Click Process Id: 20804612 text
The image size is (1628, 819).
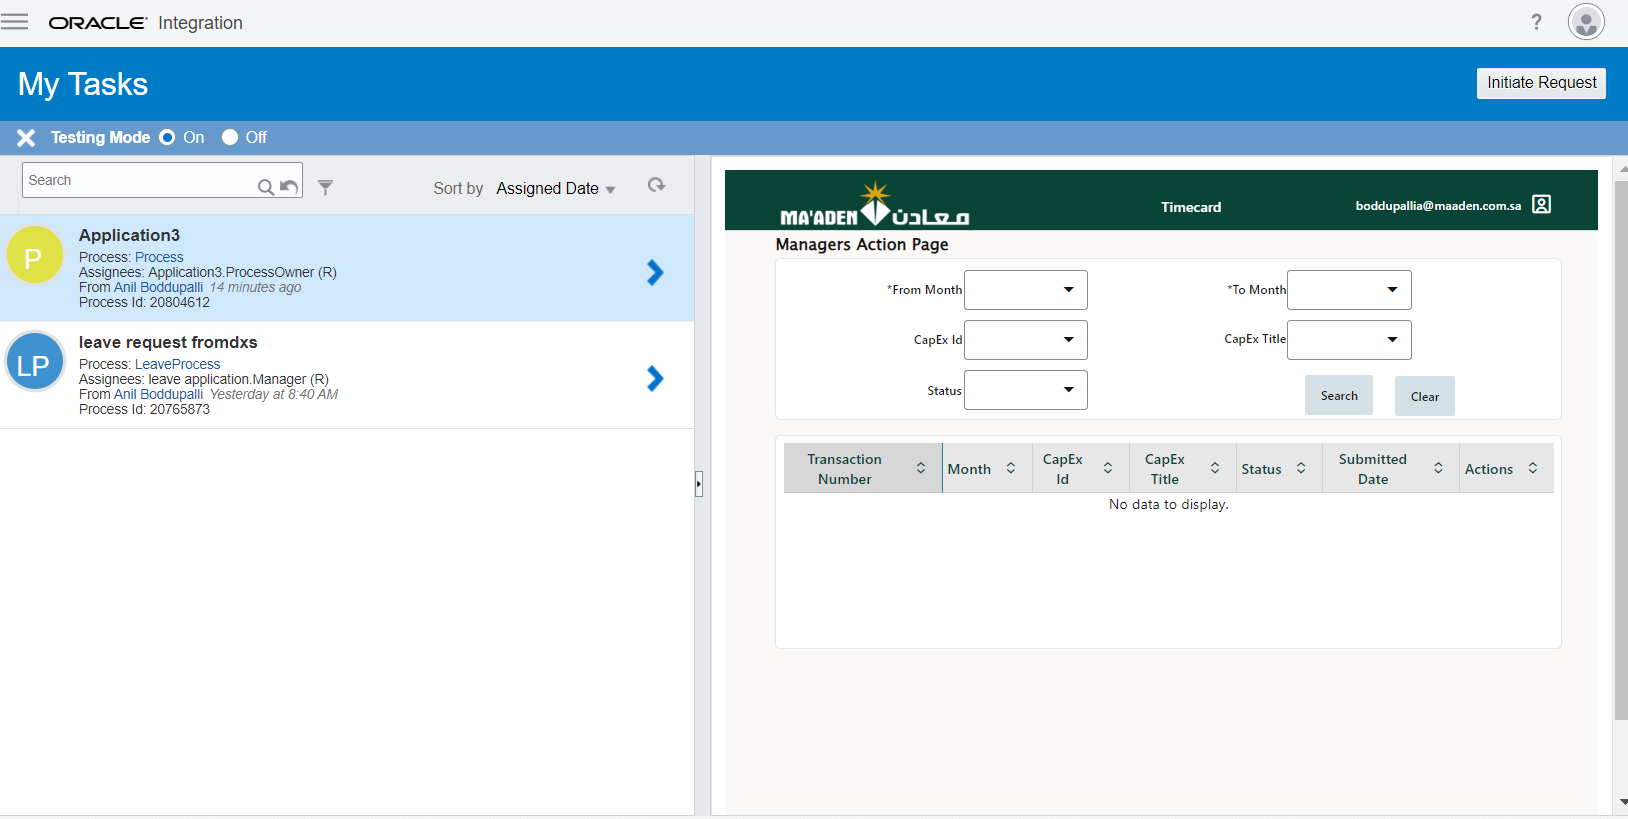pos(144,302)
